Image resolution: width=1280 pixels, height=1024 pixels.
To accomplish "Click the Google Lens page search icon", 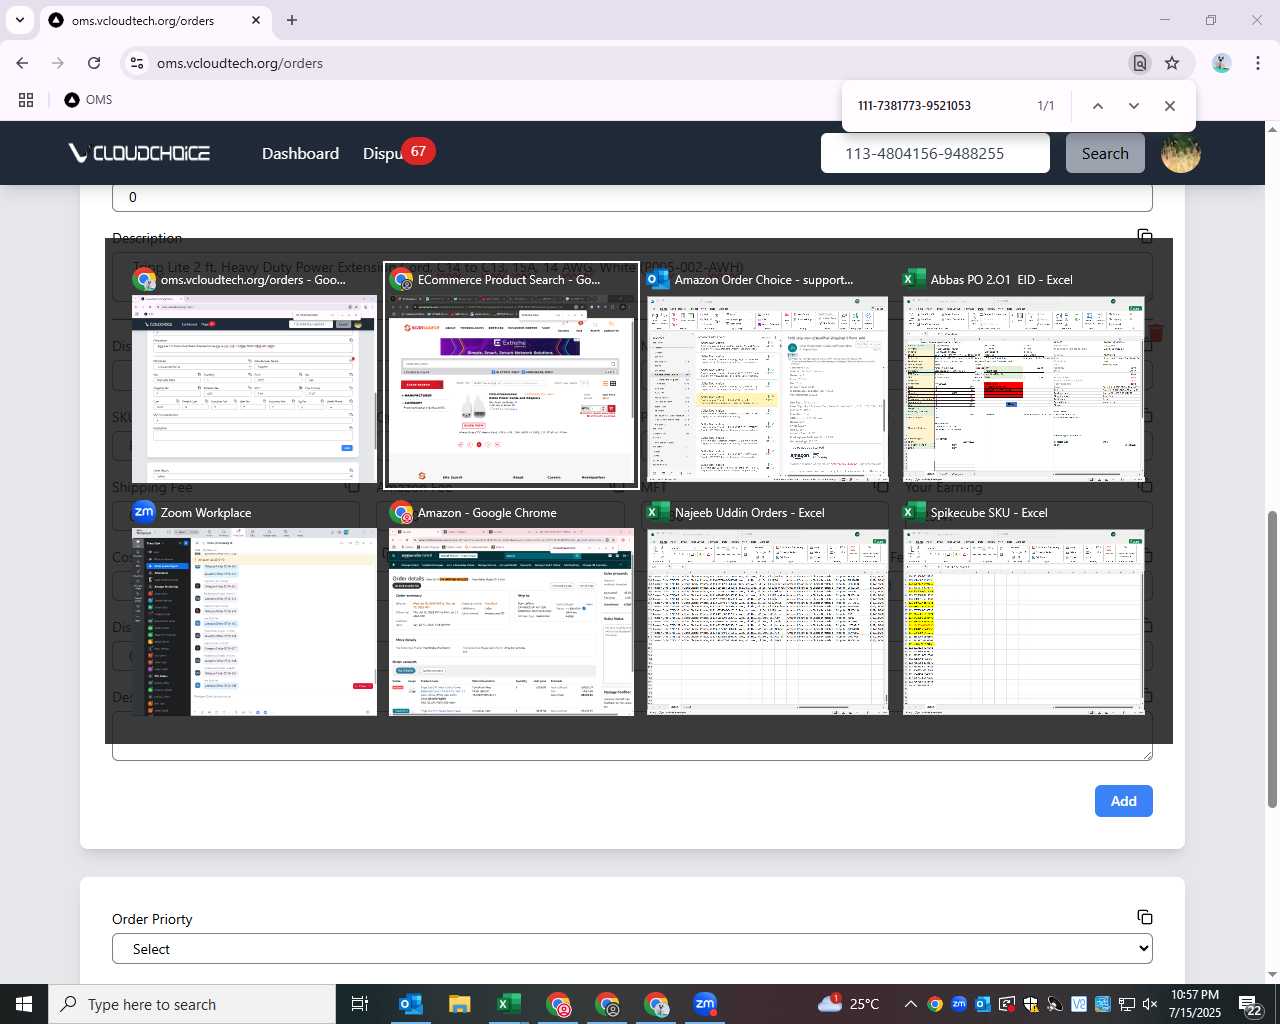I will coord(1140,63).
